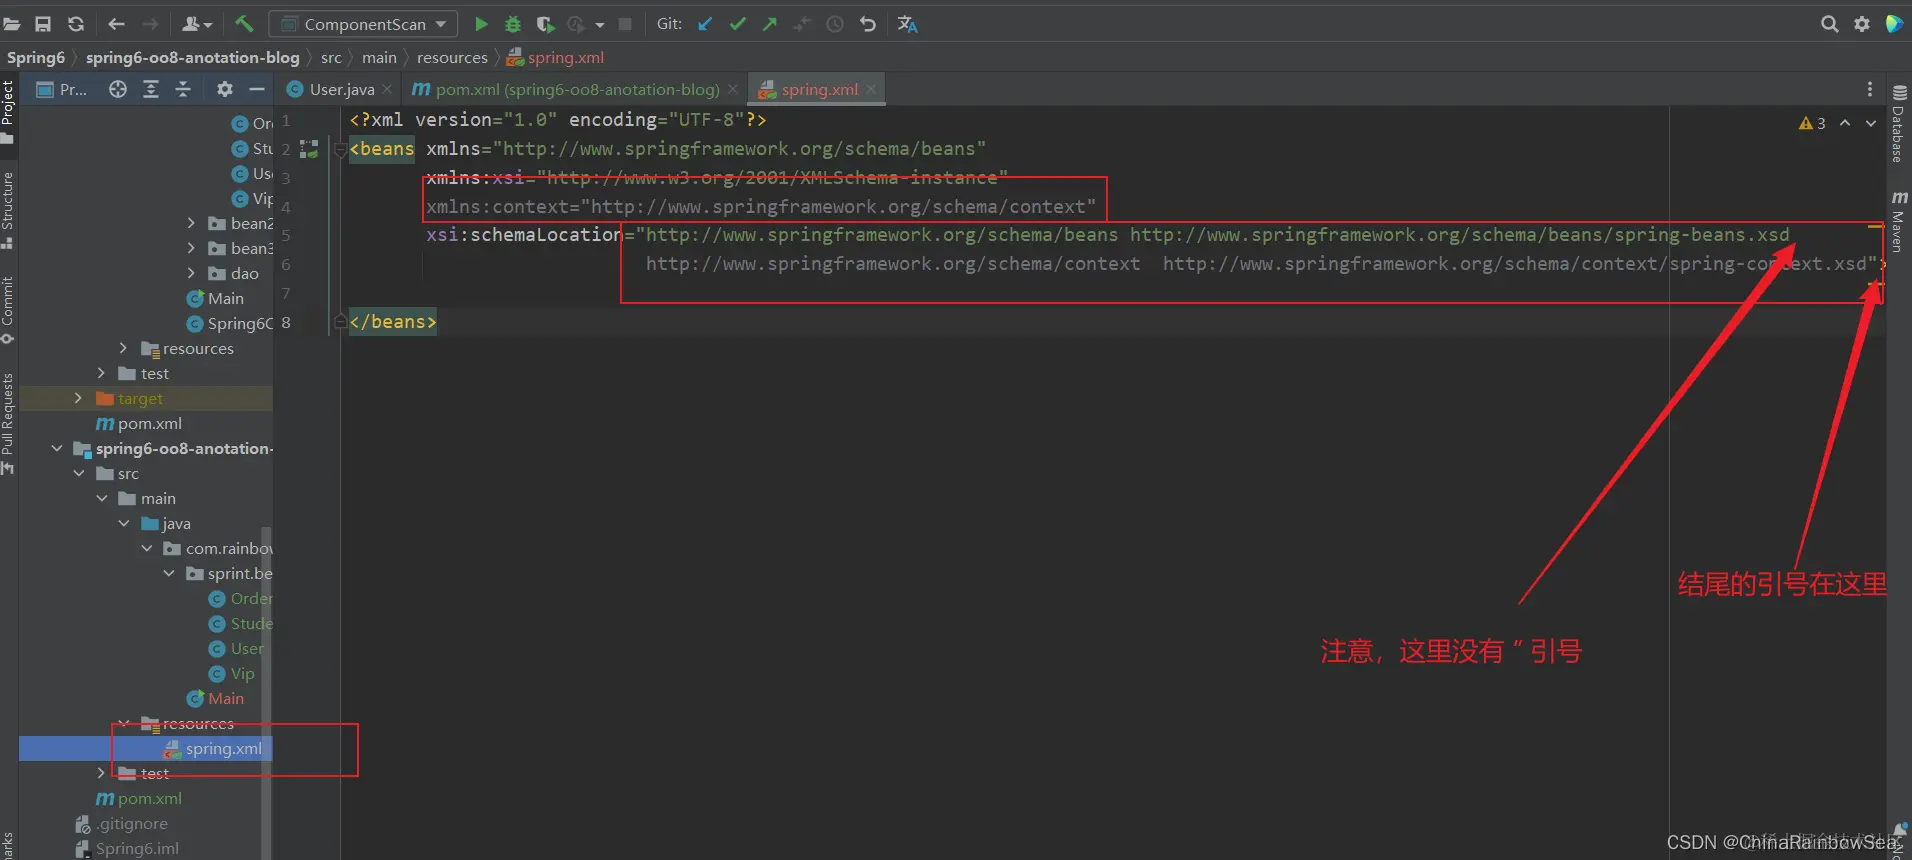
Task: Click the profiler run icon
Action: click(x=576, y=24)
